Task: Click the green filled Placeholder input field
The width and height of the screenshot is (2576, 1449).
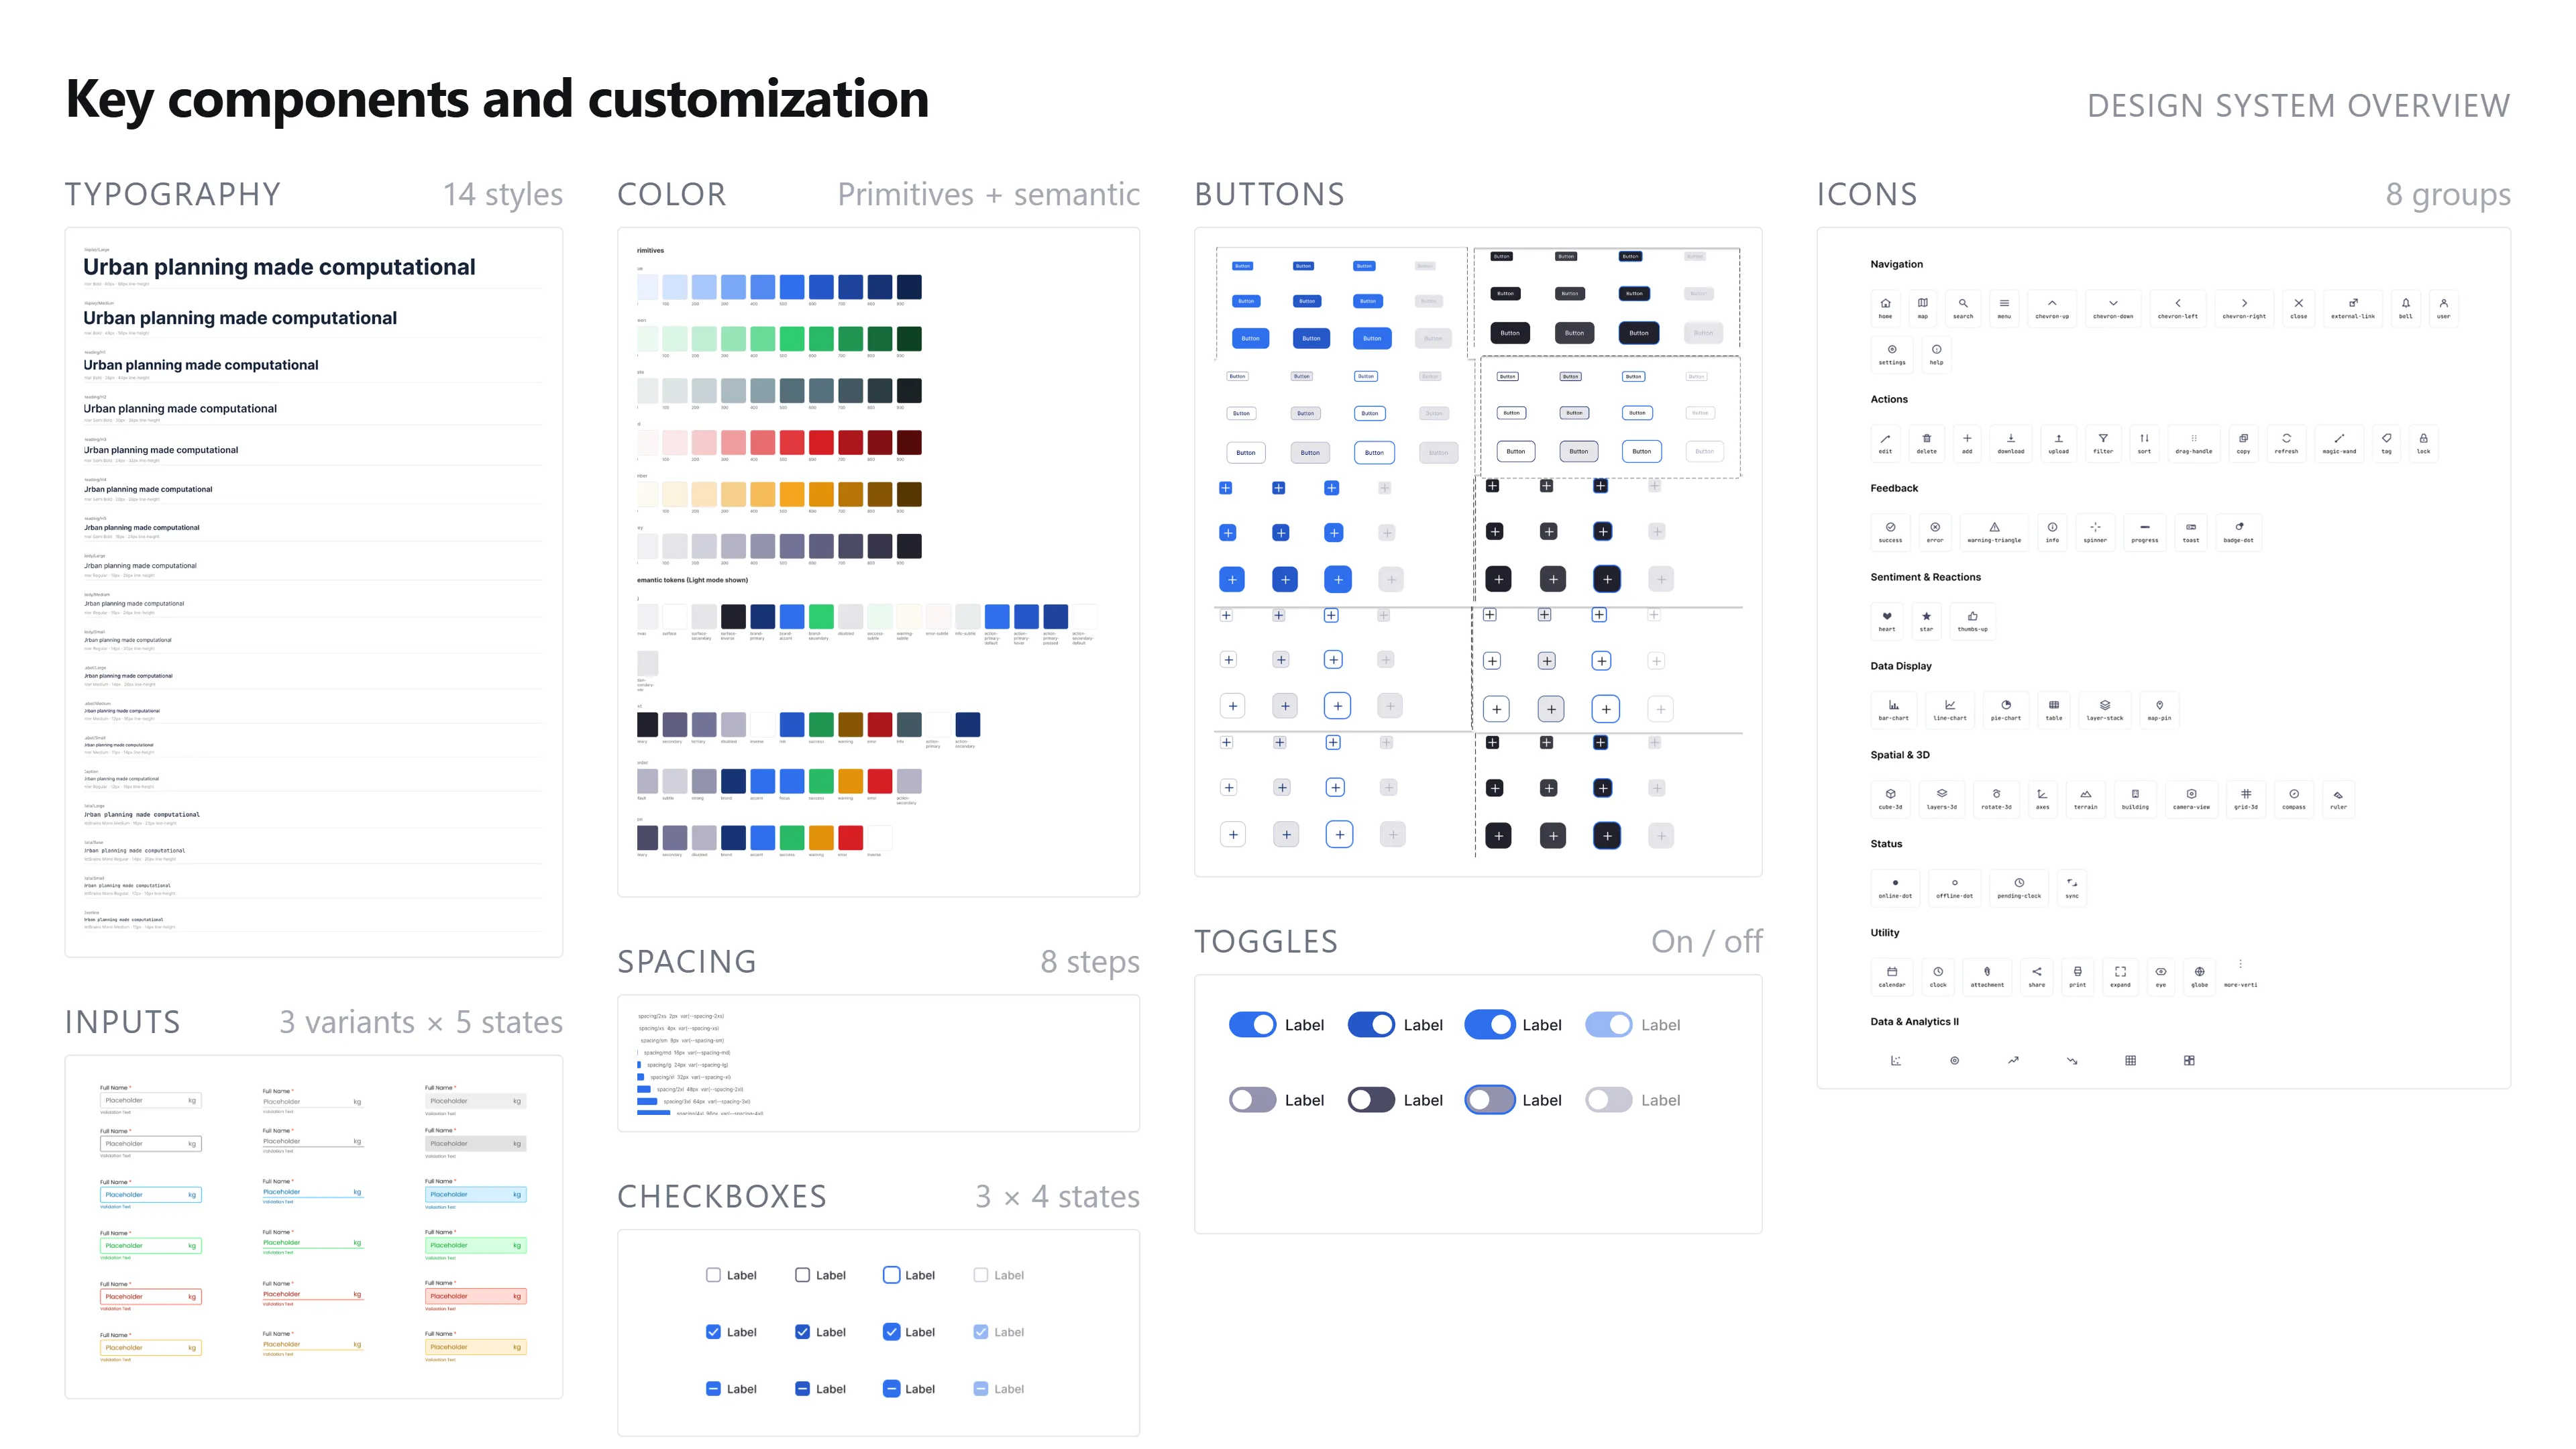Action: click(476, 1245)
